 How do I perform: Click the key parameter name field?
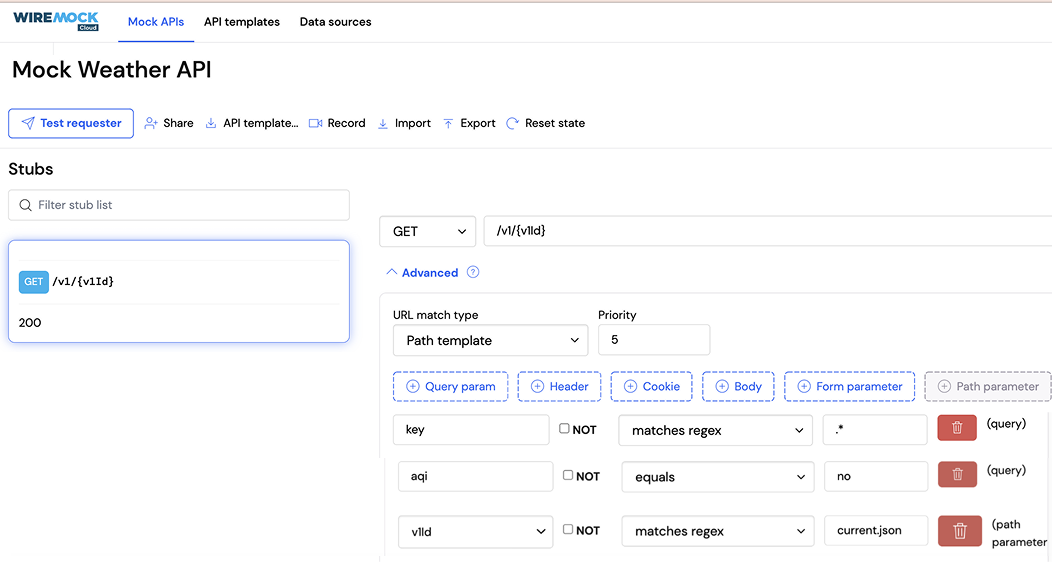click(471, 430)
